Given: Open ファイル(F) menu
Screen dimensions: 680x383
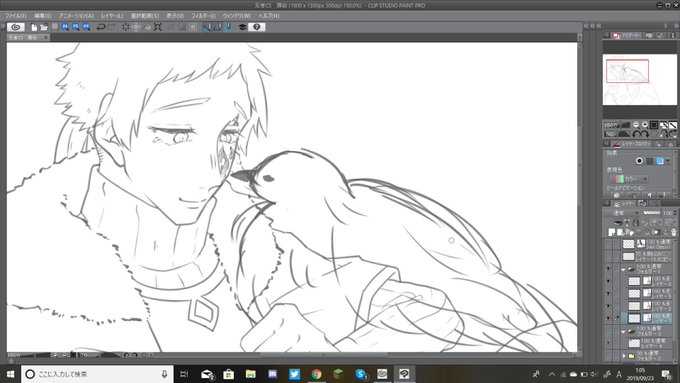Looking at the screenshot, I should [16, 16].
